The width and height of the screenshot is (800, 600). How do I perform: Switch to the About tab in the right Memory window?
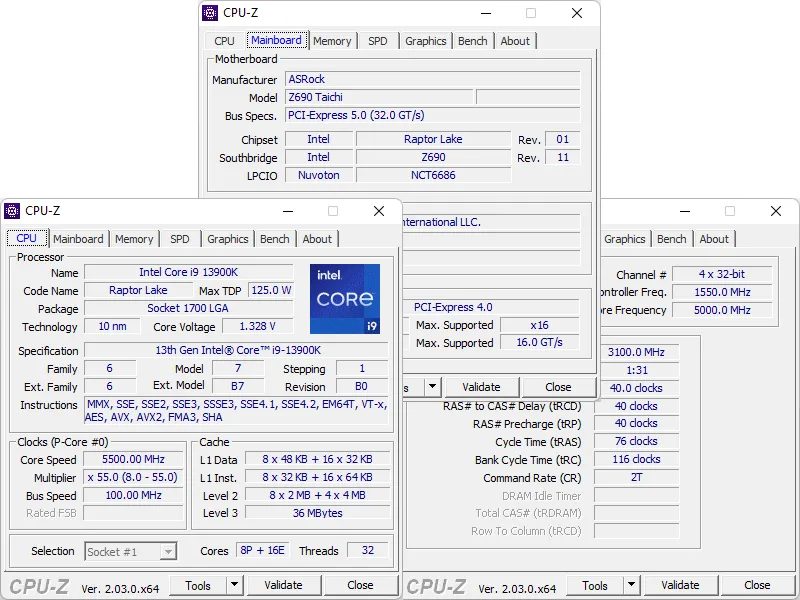tap(714, 239)
